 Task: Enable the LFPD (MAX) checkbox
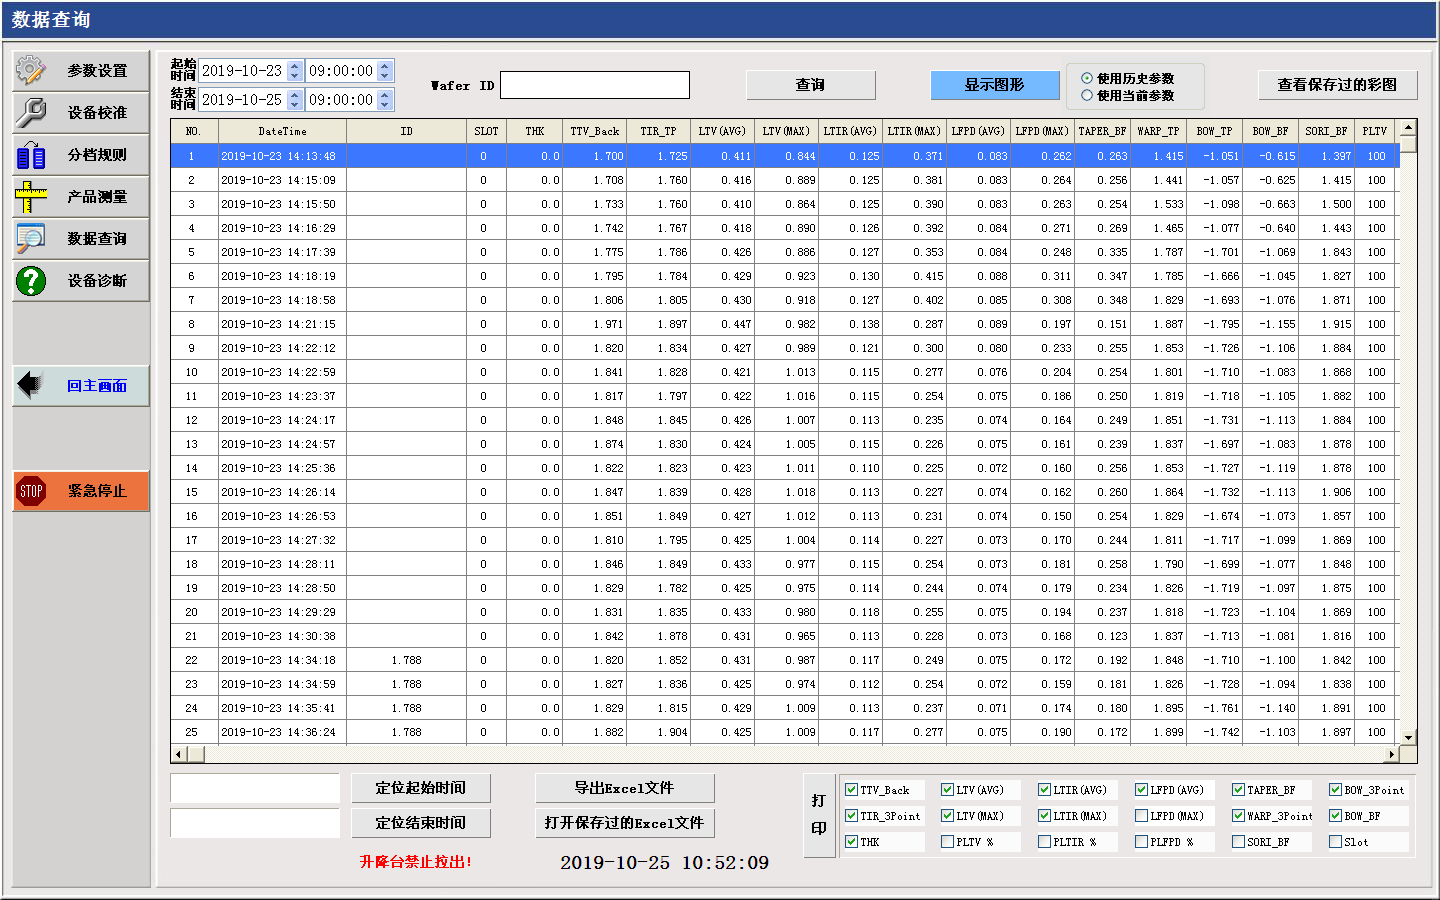point(1141,816)
